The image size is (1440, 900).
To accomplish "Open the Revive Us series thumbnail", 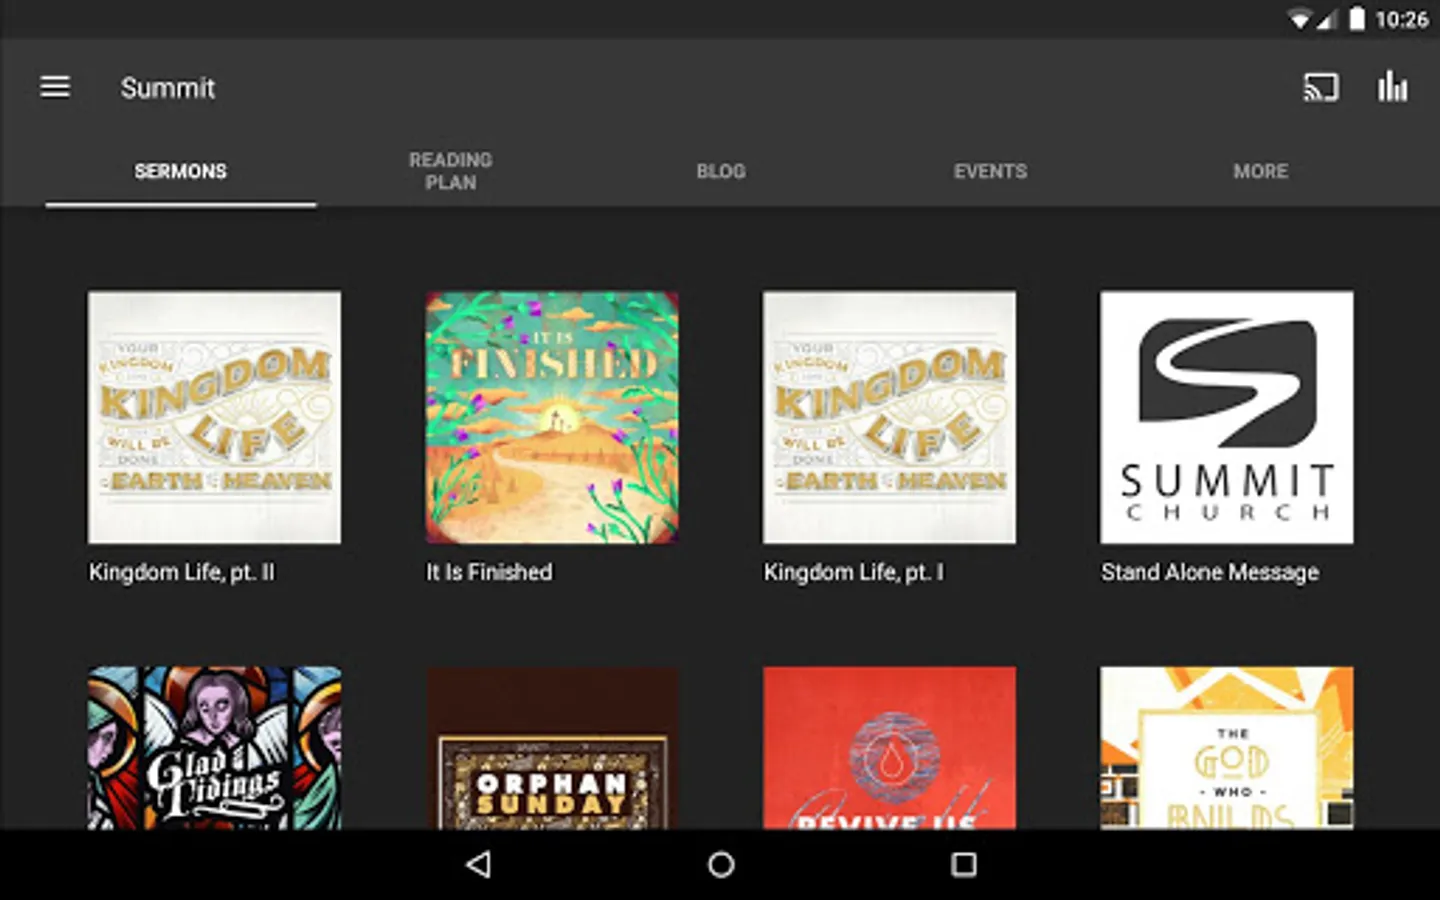I will [x=889, y=748].
